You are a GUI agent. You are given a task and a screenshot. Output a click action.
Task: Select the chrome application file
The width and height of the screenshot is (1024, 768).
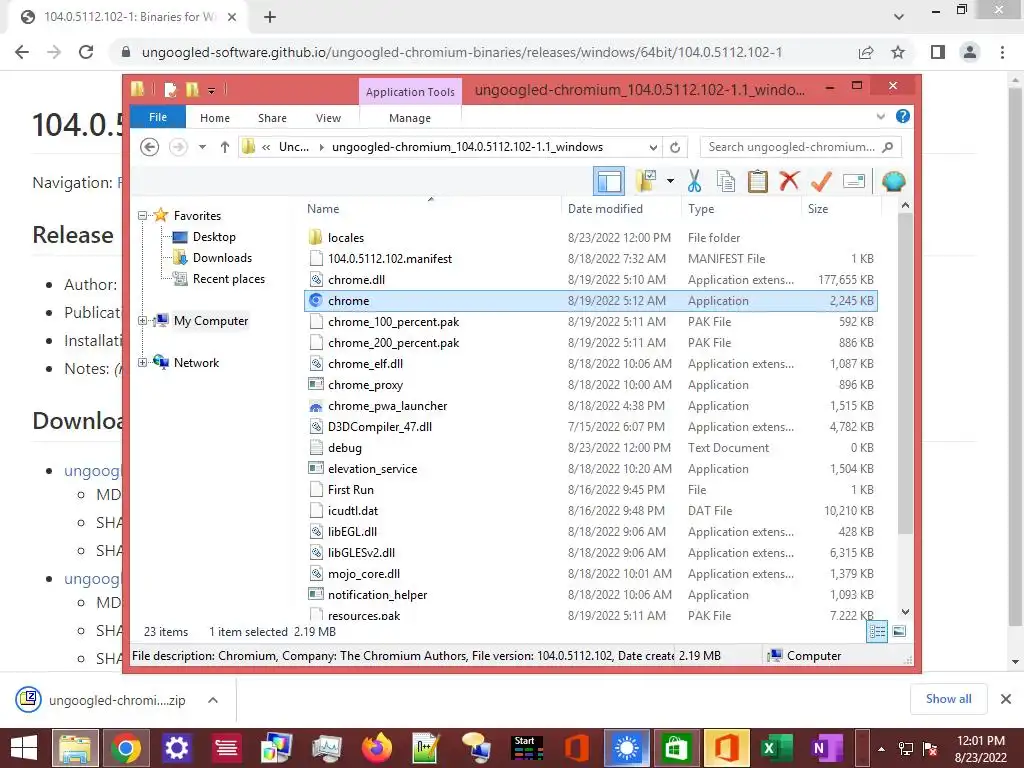(x=590, y=300)
